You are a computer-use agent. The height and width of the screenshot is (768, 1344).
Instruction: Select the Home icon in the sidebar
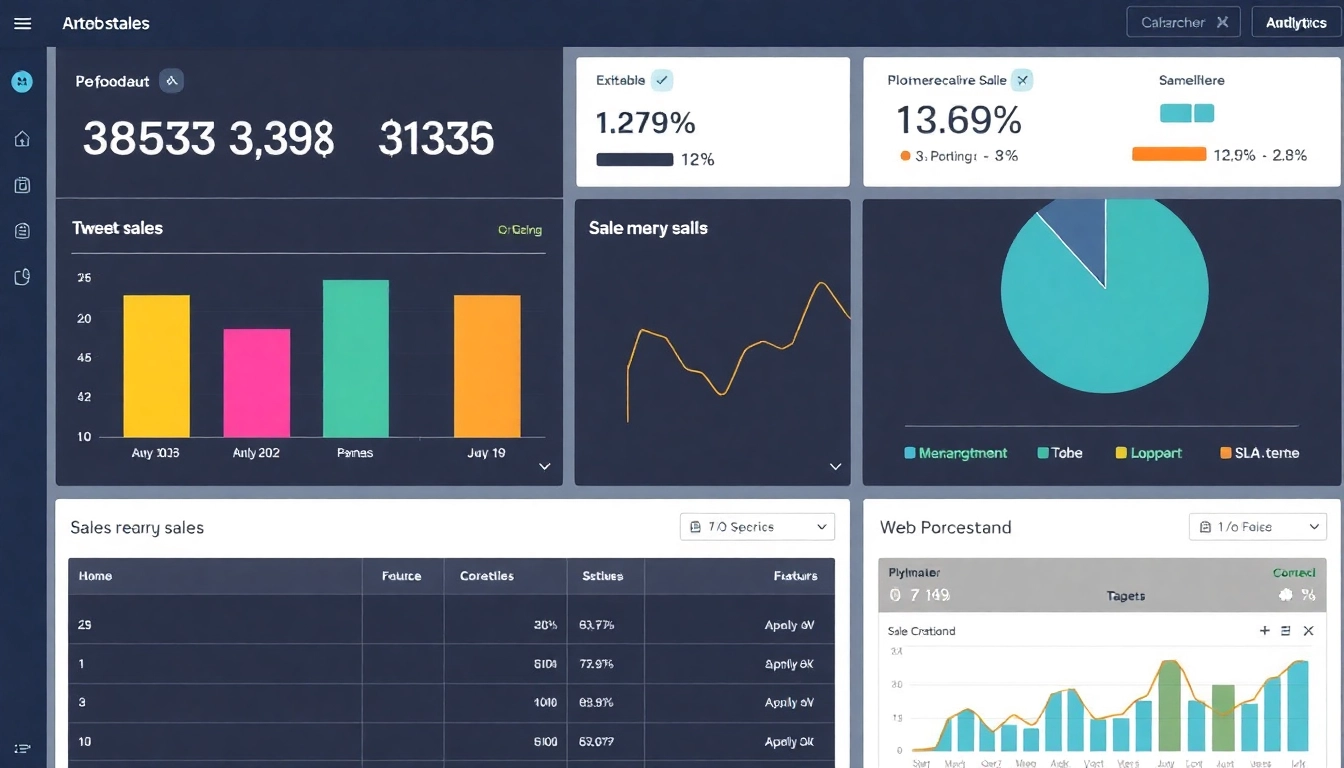tap(22, 138)
